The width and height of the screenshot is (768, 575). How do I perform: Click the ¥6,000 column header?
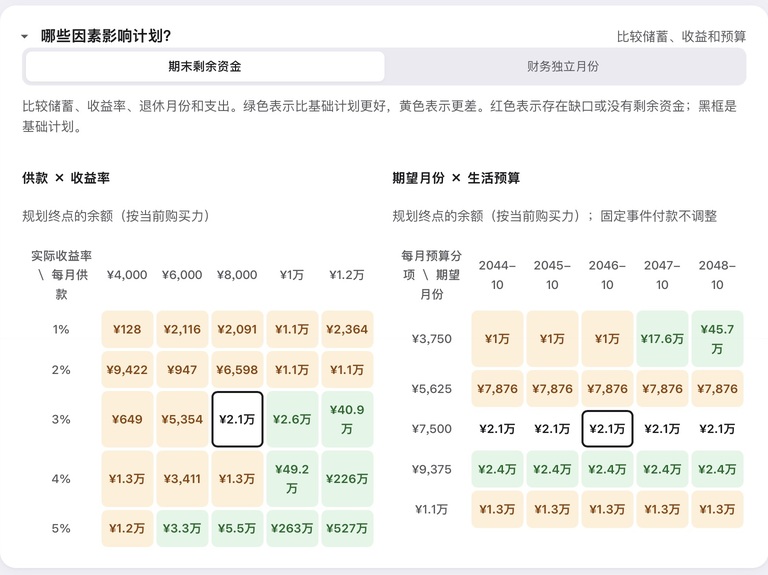(x=182, y=275)
